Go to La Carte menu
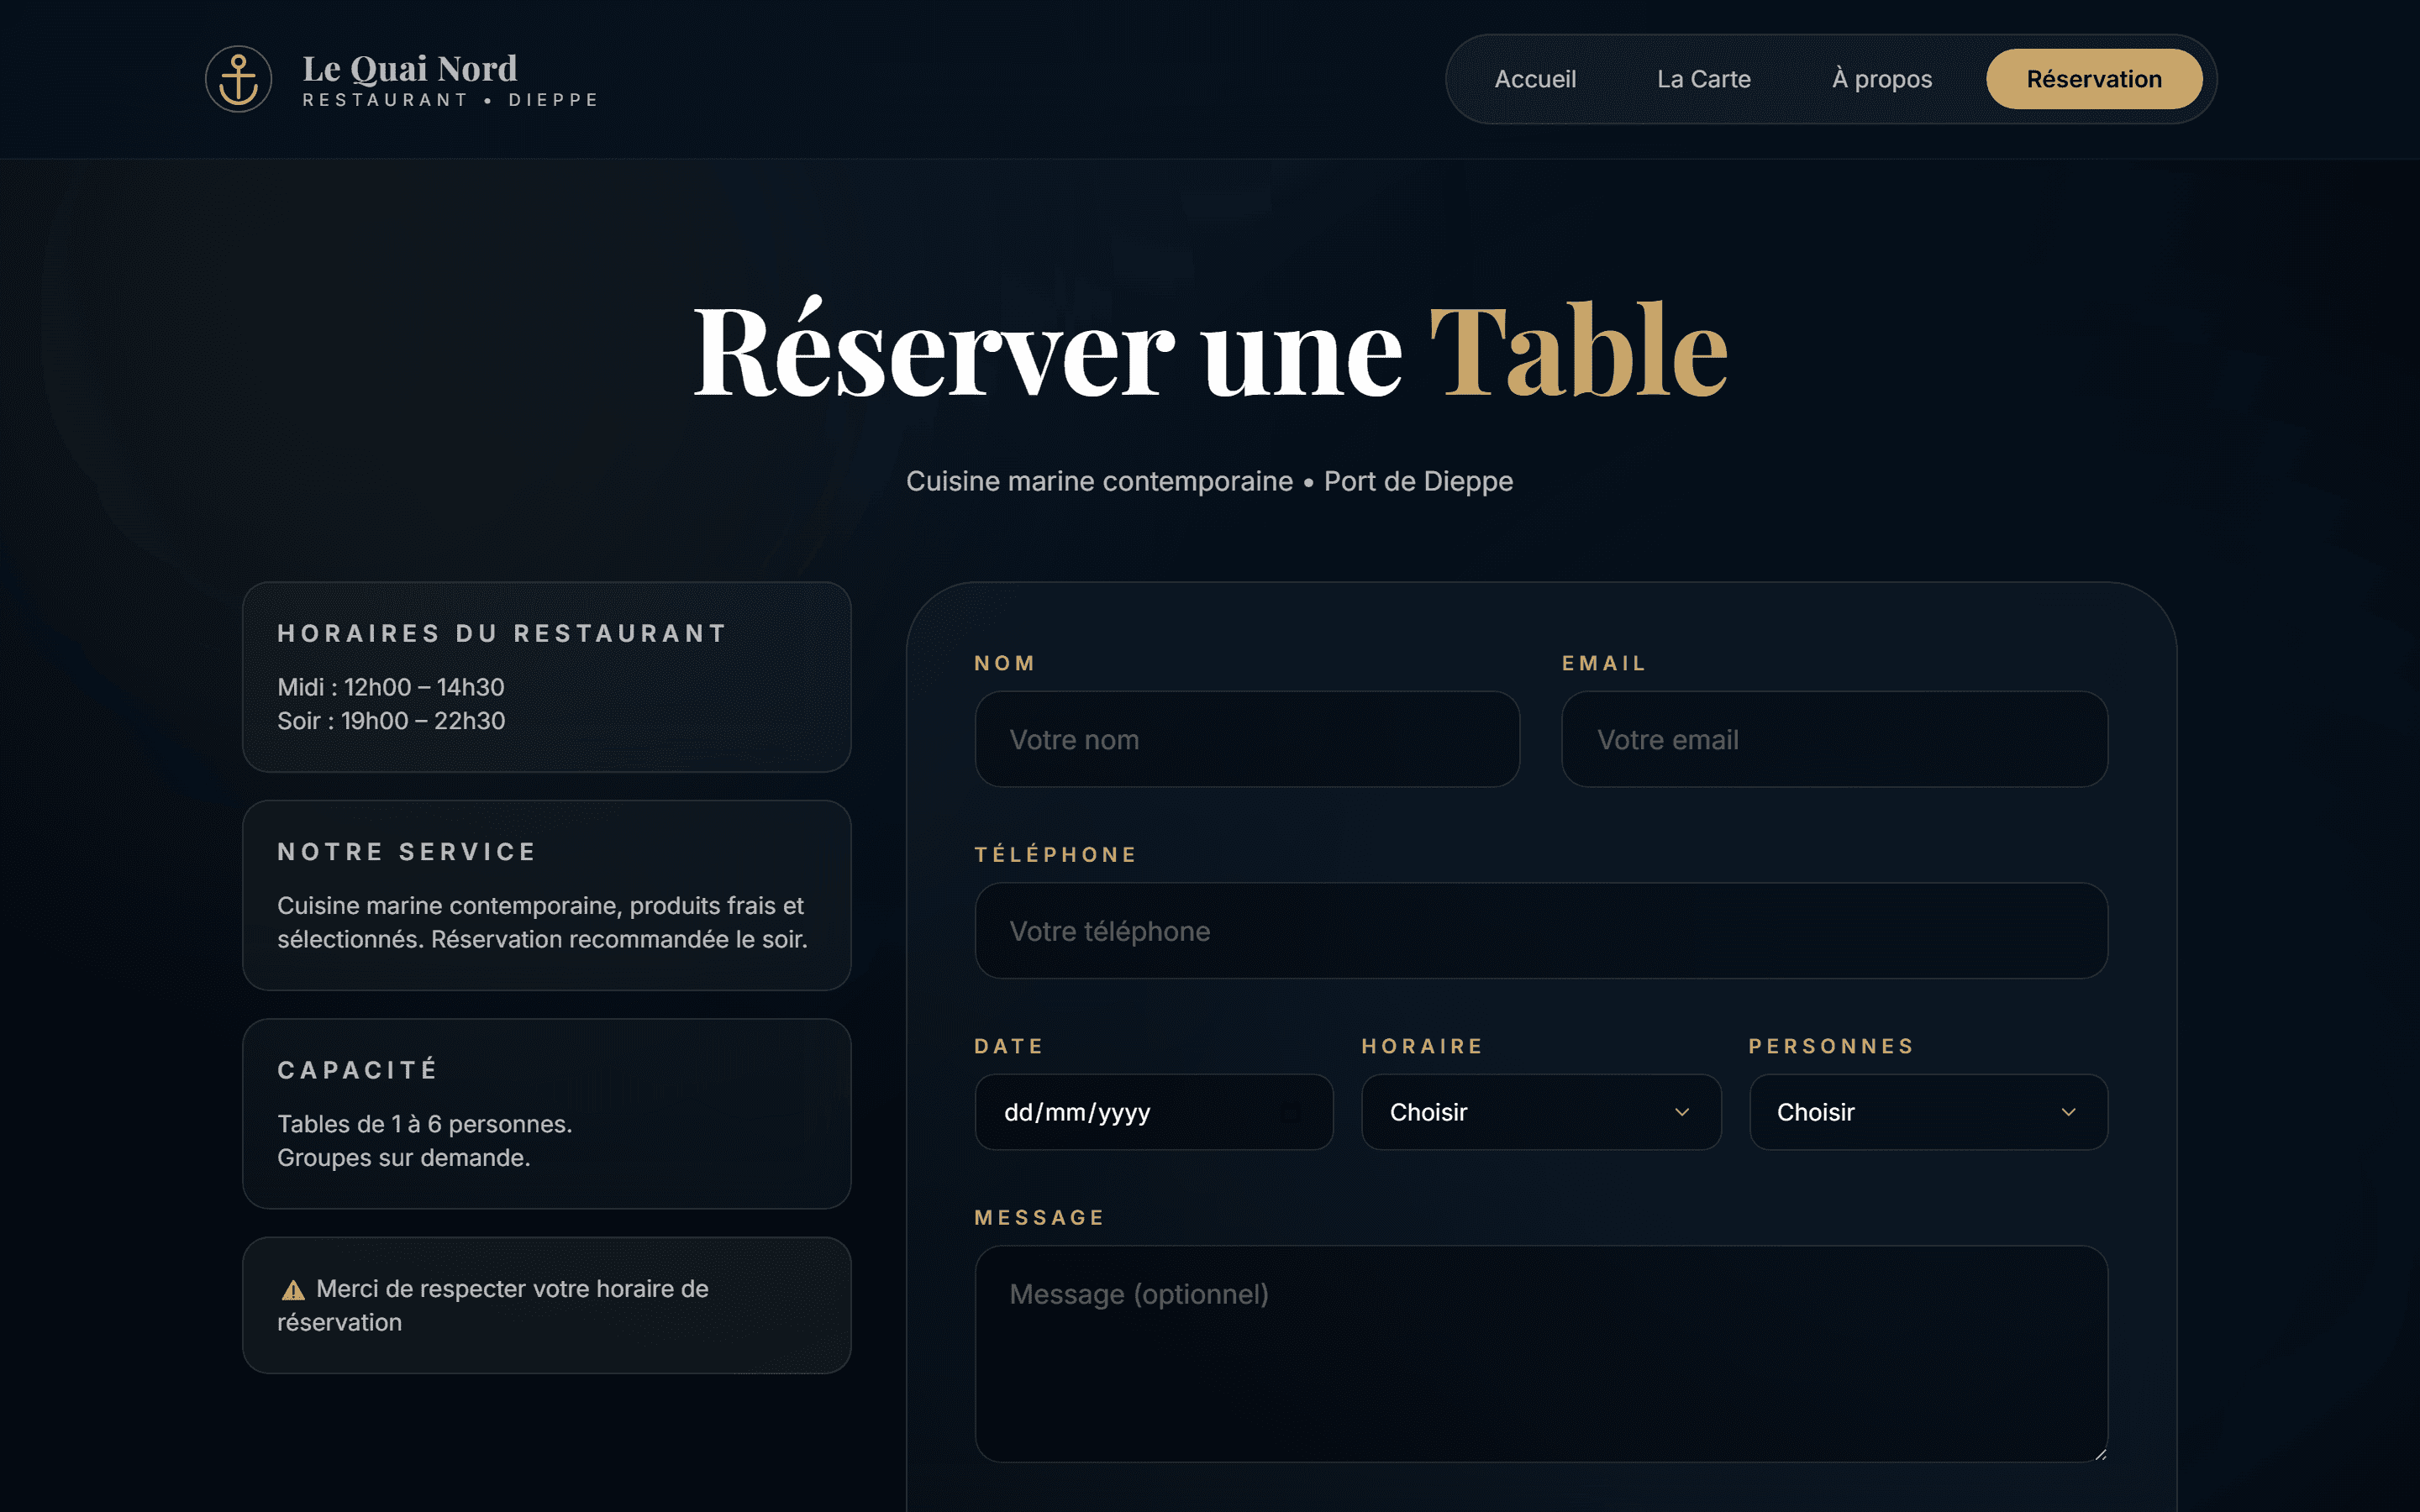The image size is (2420, 1512). (x=1704, y=79)
